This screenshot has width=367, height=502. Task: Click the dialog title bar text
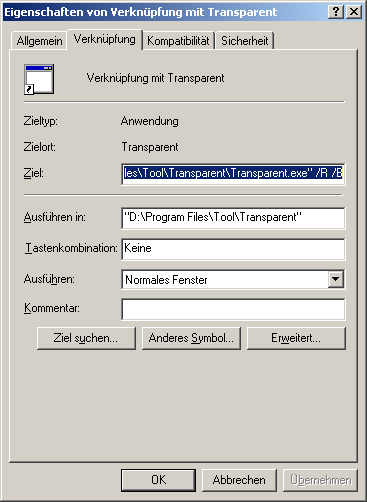(x=140, y=12)
